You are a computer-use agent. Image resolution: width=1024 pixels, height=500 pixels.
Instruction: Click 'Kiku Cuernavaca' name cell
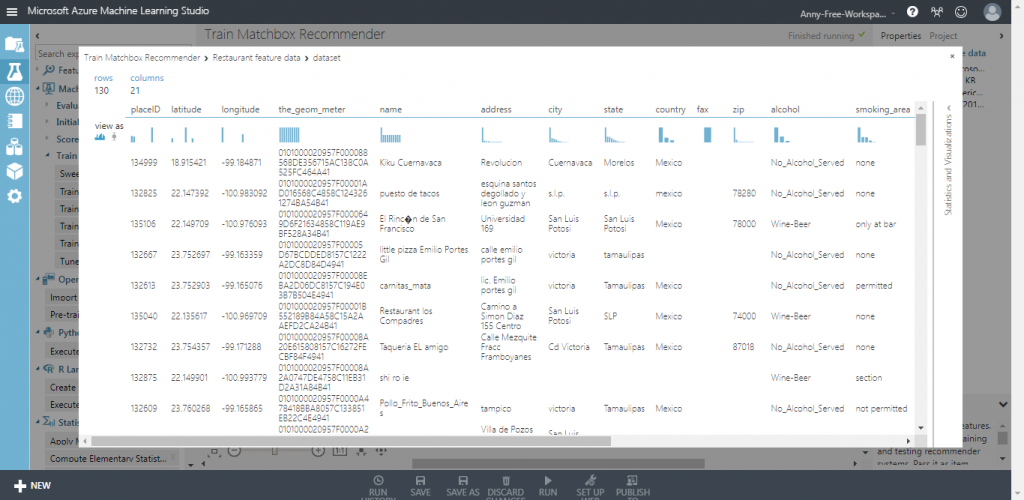pos(411,163)
